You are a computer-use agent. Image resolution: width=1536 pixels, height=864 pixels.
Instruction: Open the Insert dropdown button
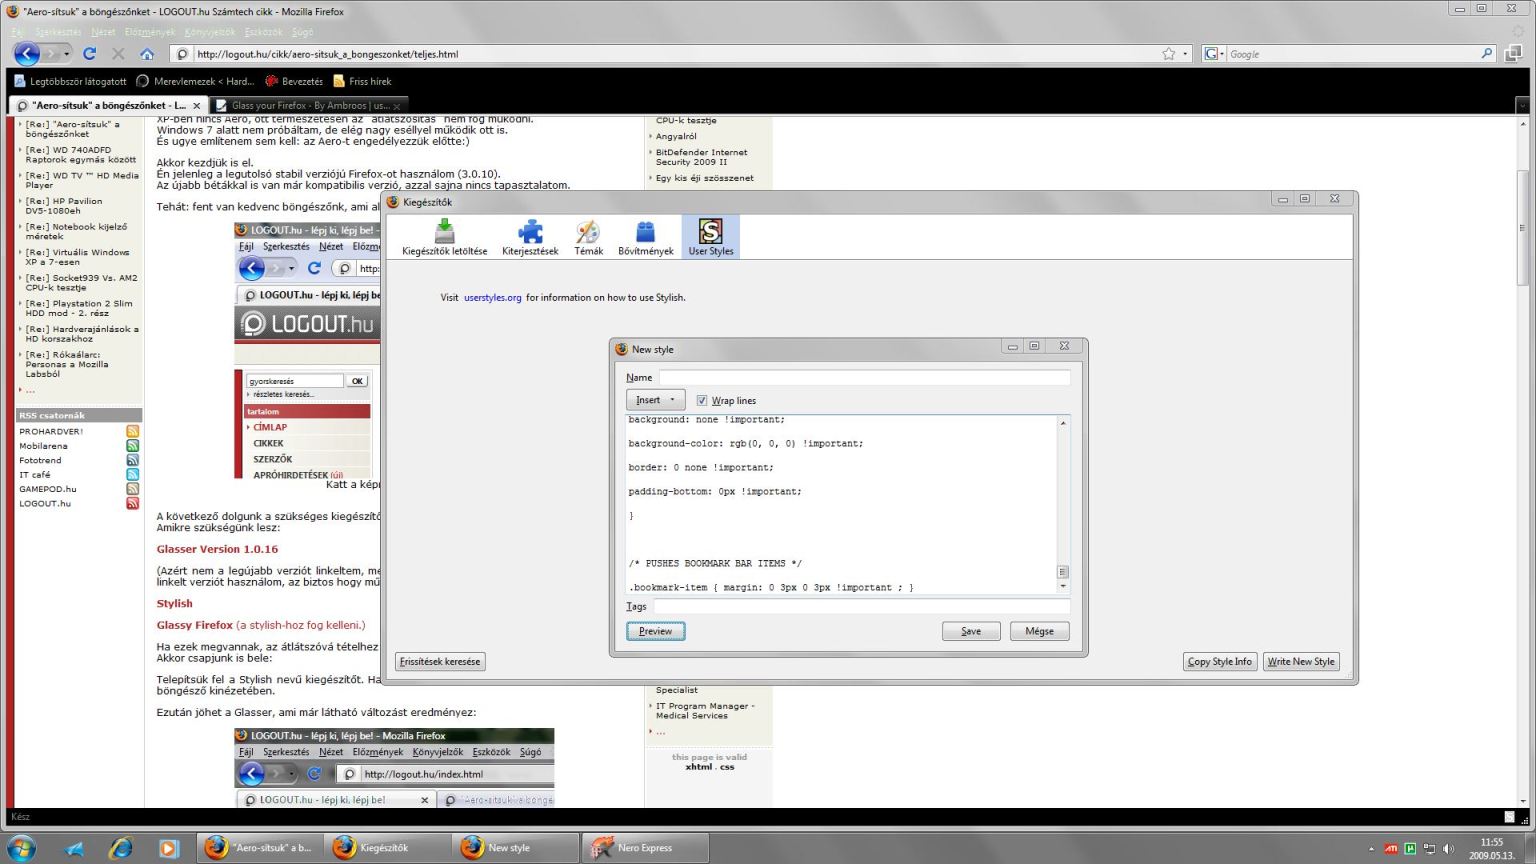pyautogui.click(x=655, y=400)
